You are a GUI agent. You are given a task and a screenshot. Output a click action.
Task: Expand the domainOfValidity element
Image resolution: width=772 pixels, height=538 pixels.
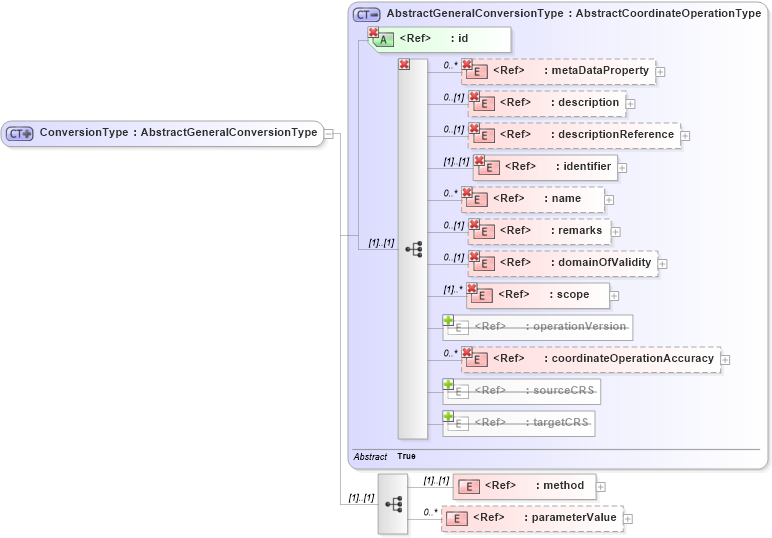pyautogui.click(x=663, y=264)
